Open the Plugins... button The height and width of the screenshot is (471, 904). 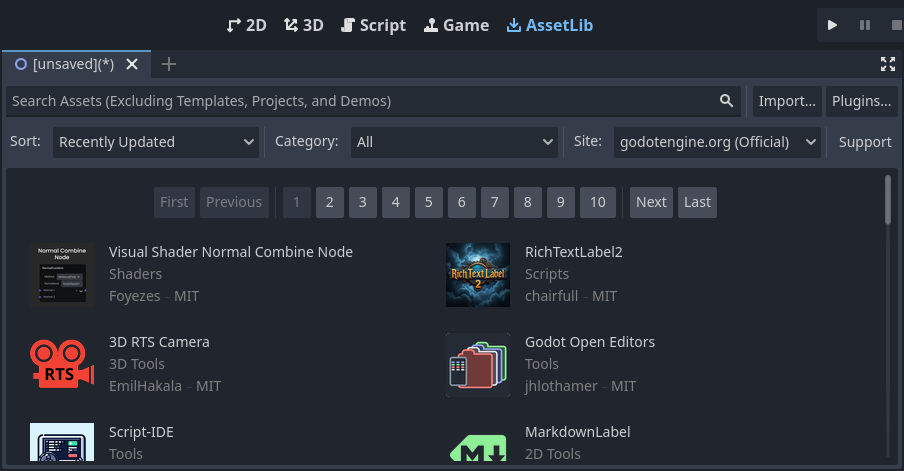(861, 101)
